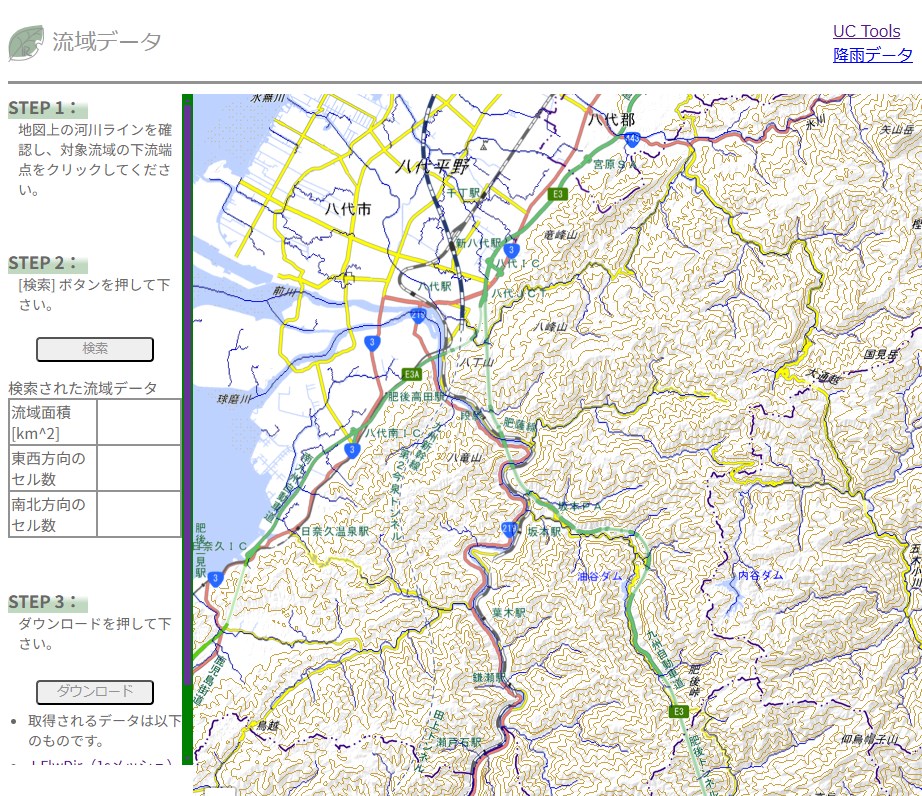Image resolution: width=922 pixels, height=796 pixels.
Task: Click the empty value cell beside 流域面積
Action: click(139, 423)
